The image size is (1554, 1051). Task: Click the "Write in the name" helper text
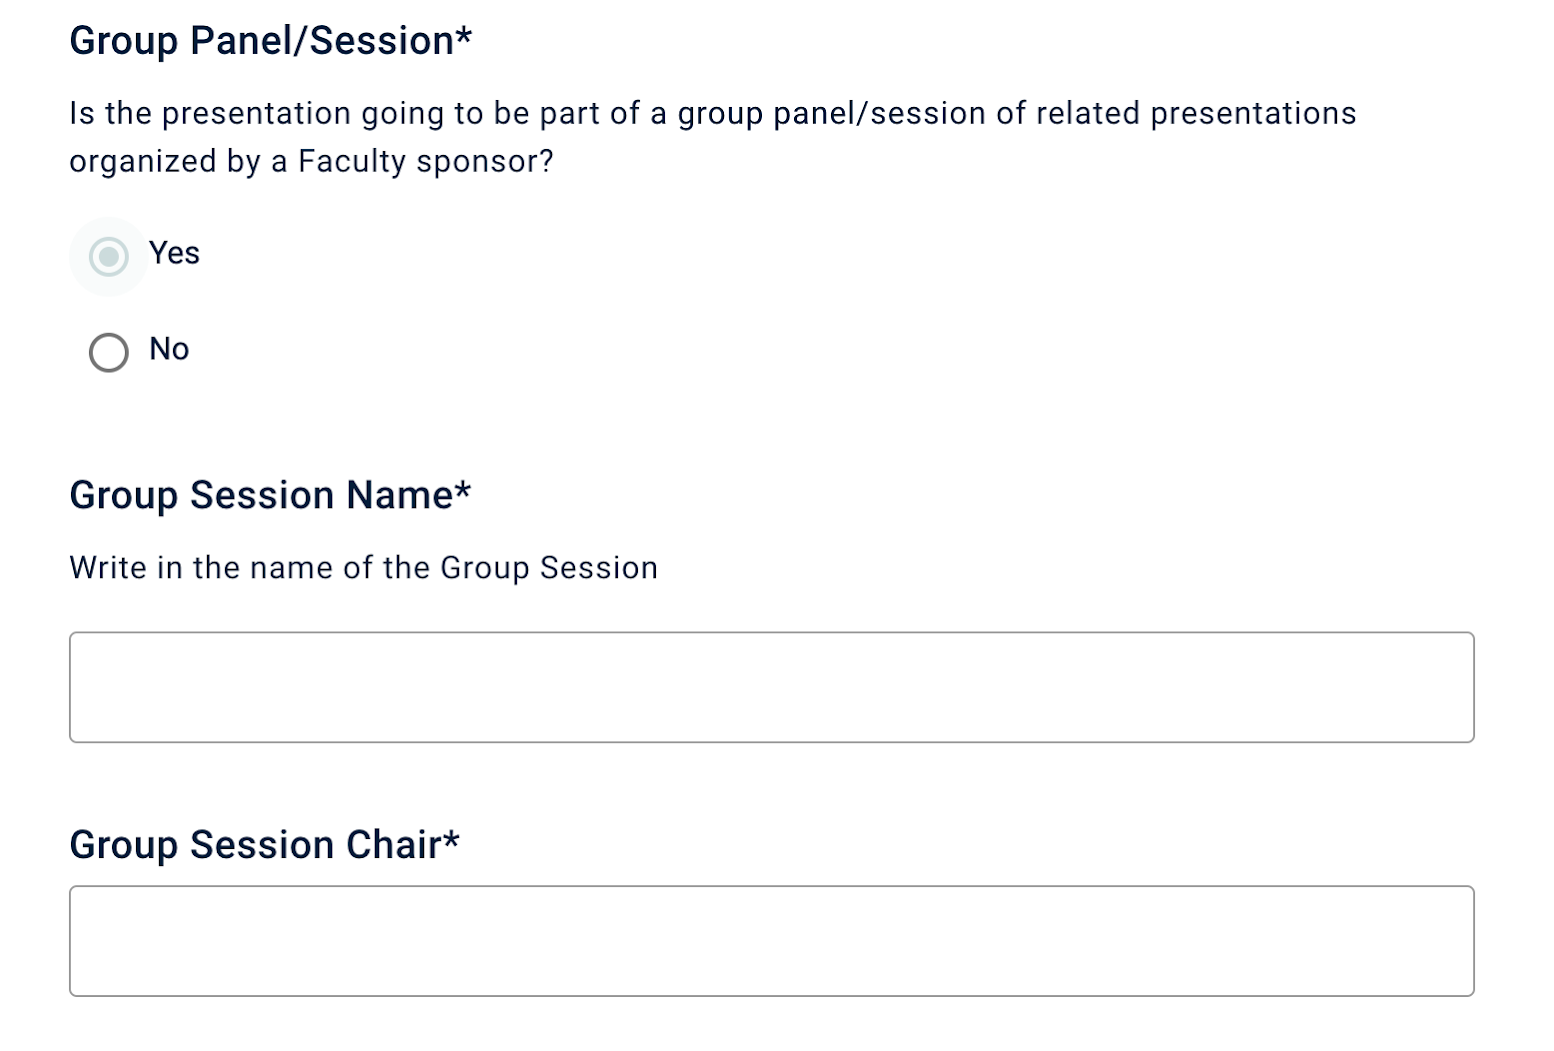coord(363,568)
